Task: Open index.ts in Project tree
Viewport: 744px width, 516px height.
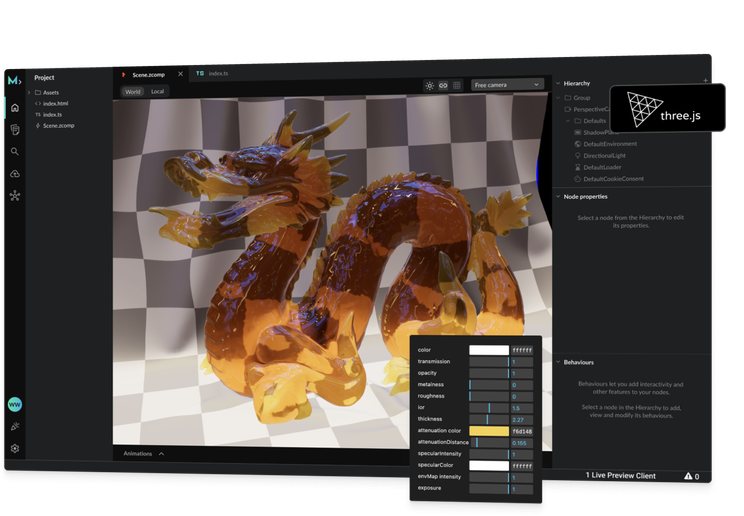Action: coord(52,114)
